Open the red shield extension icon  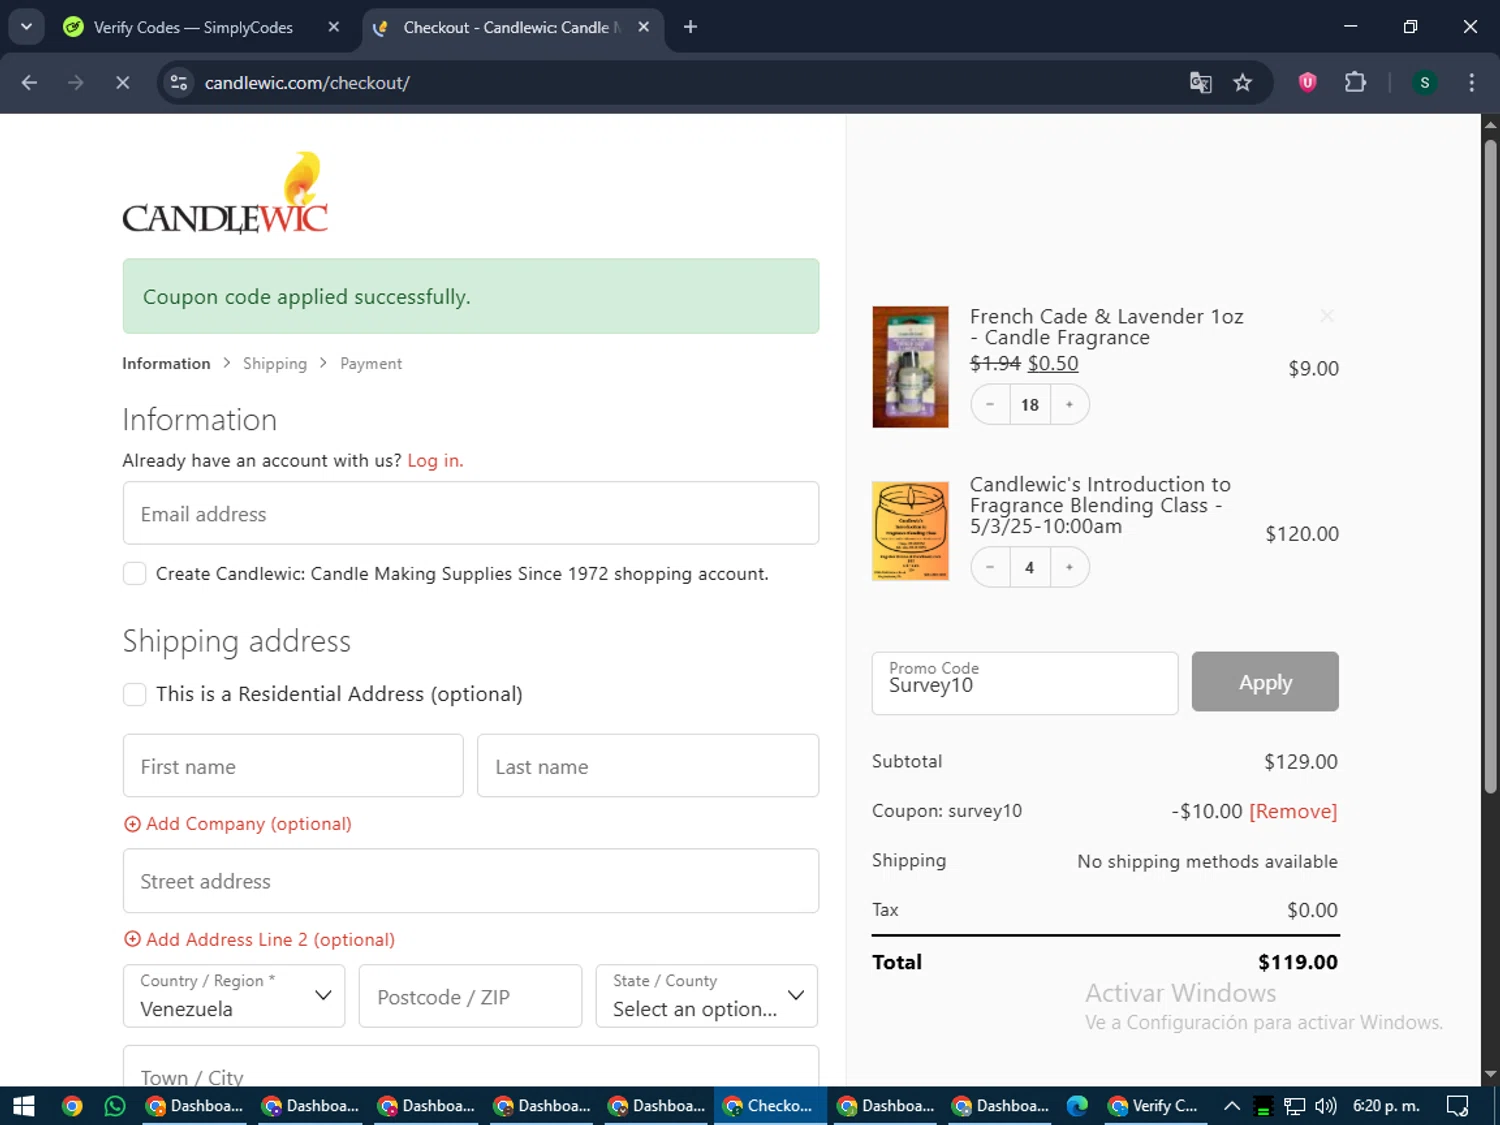[x=1307, y=83]
